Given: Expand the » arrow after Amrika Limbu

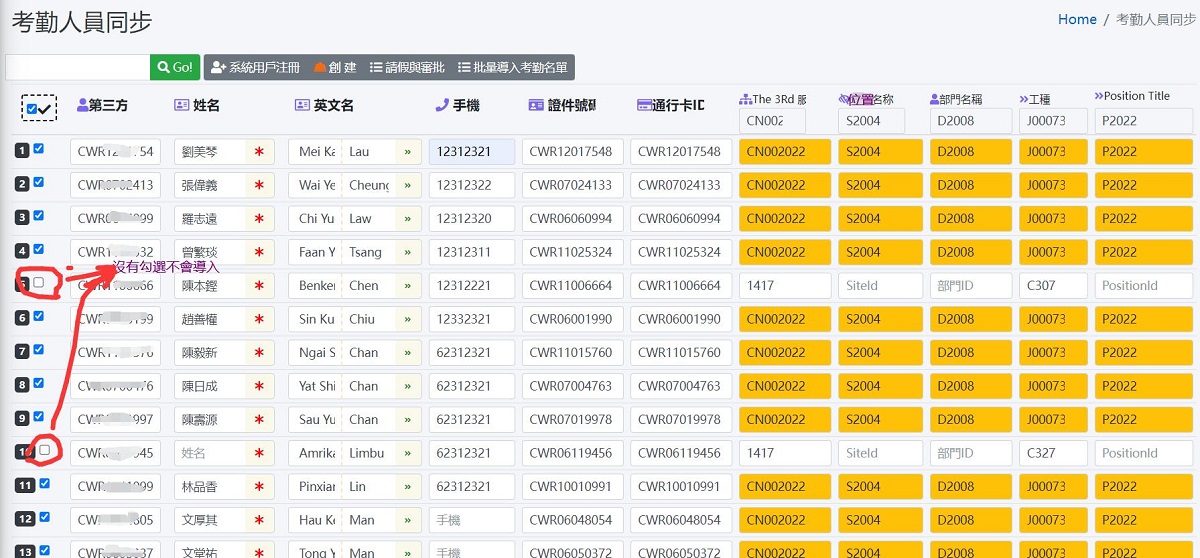Looking at the screenshot, I should 407,453.
